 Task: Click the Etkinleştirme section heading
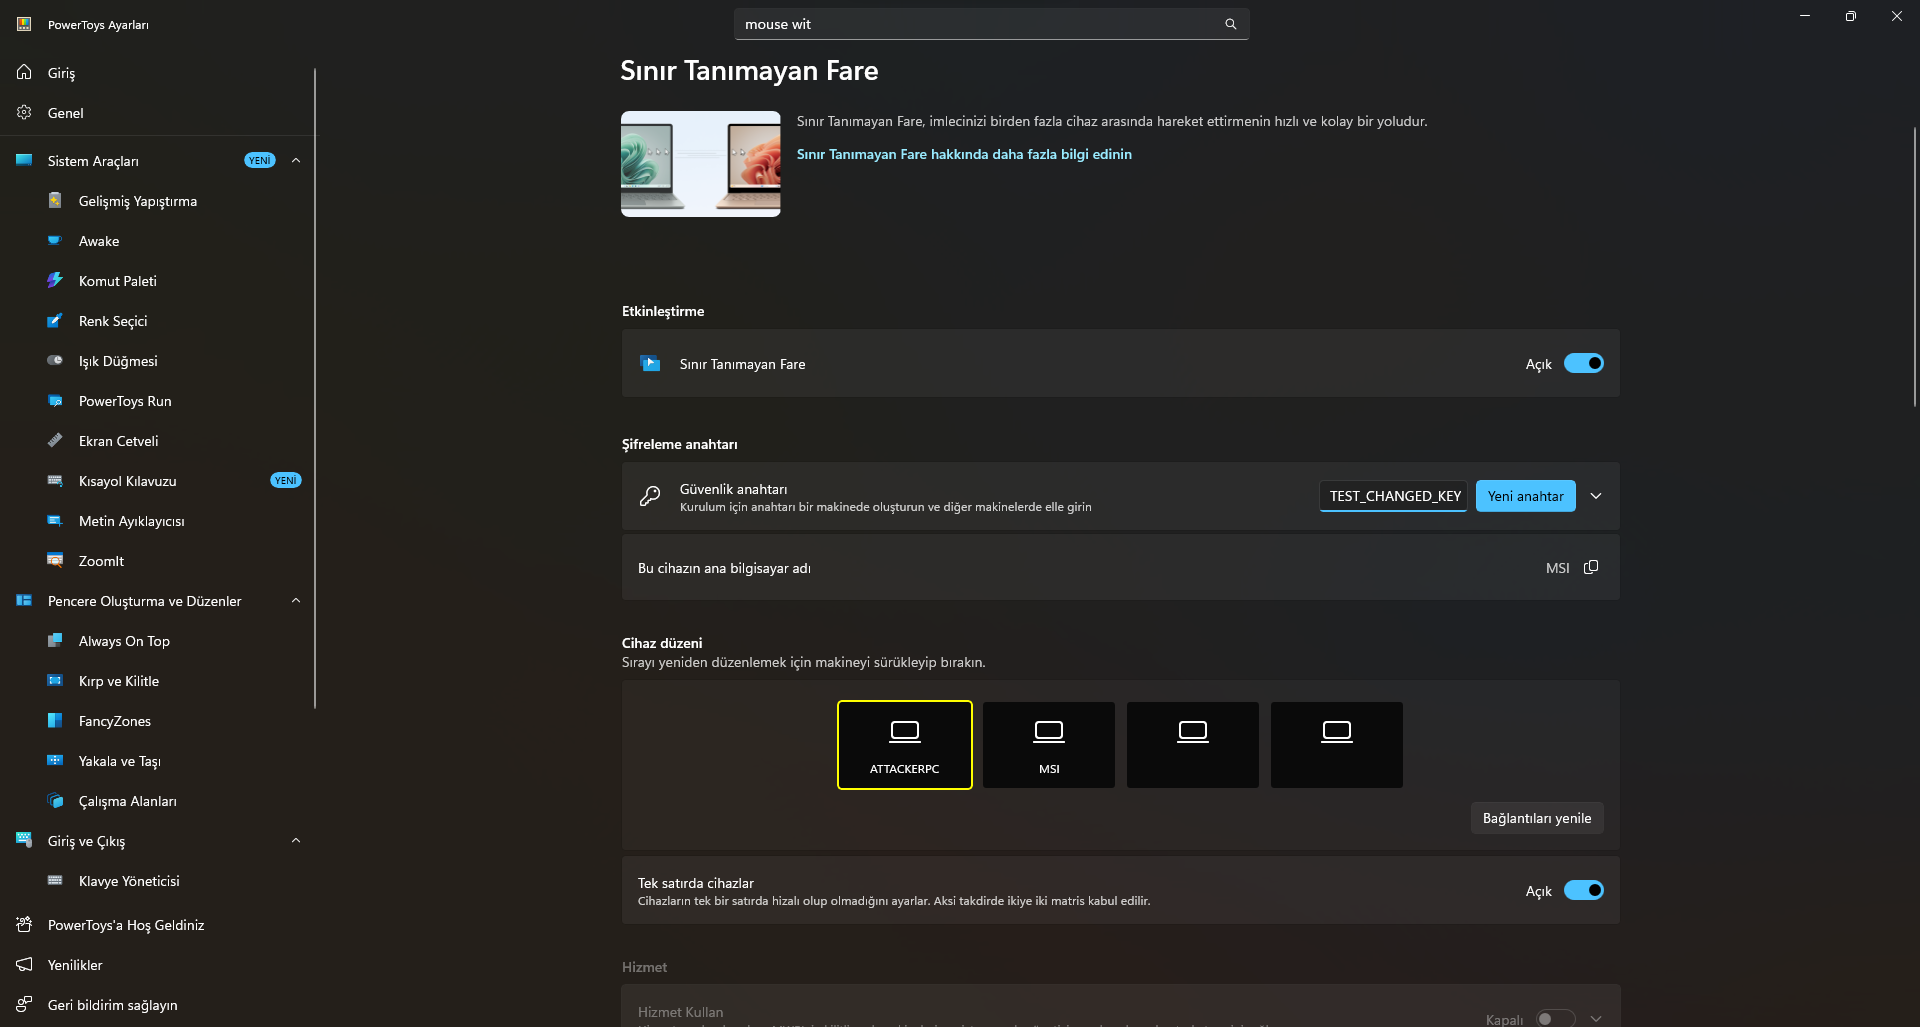[x=663, y=311]
